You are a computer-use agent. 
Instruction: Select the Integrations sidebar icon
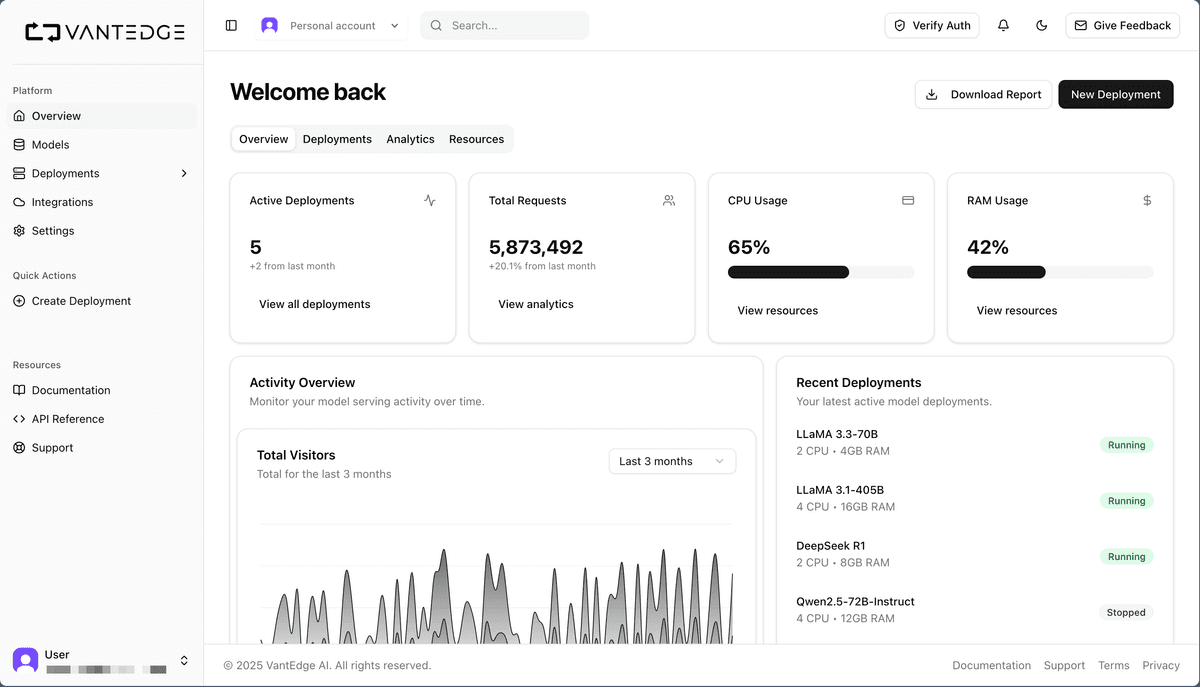coord(18,202)
